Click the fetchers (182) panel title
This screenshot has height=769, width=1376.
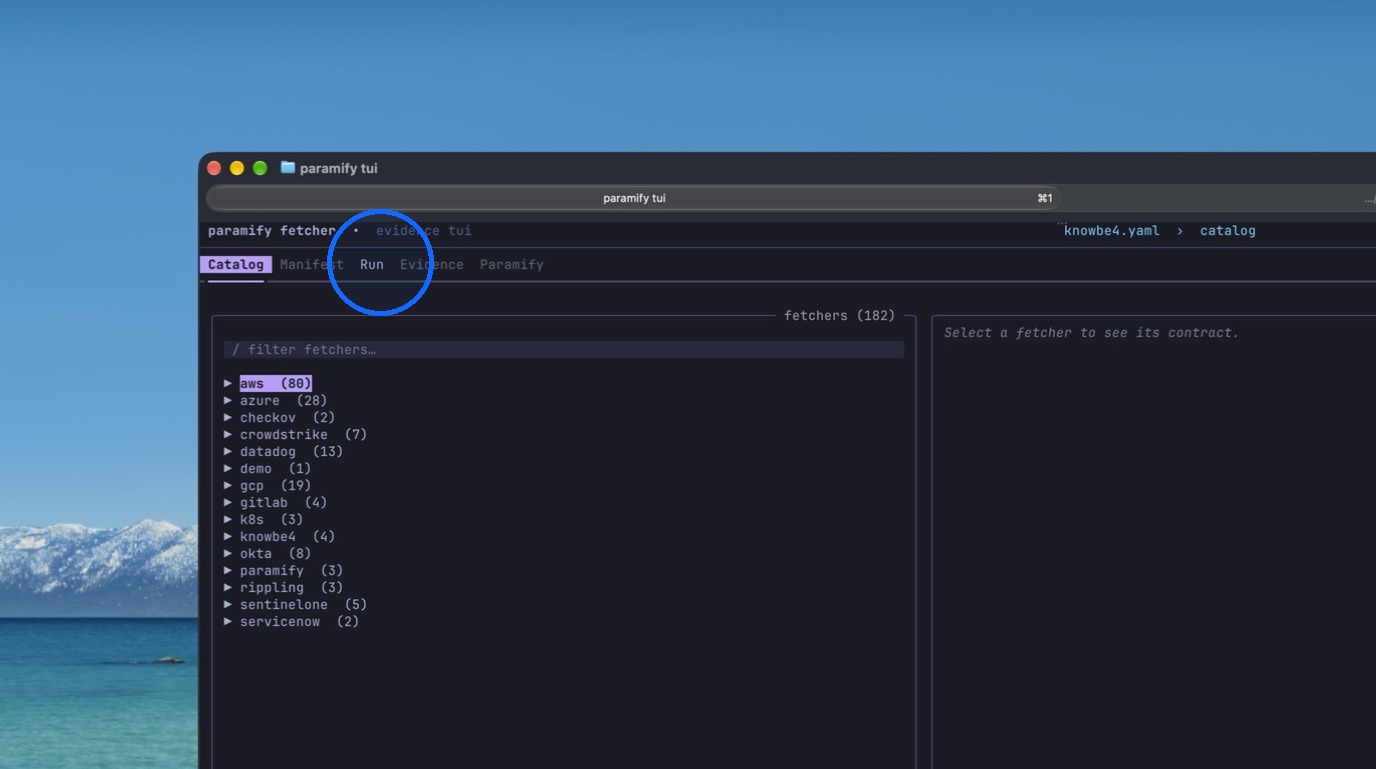pos(840,316)
